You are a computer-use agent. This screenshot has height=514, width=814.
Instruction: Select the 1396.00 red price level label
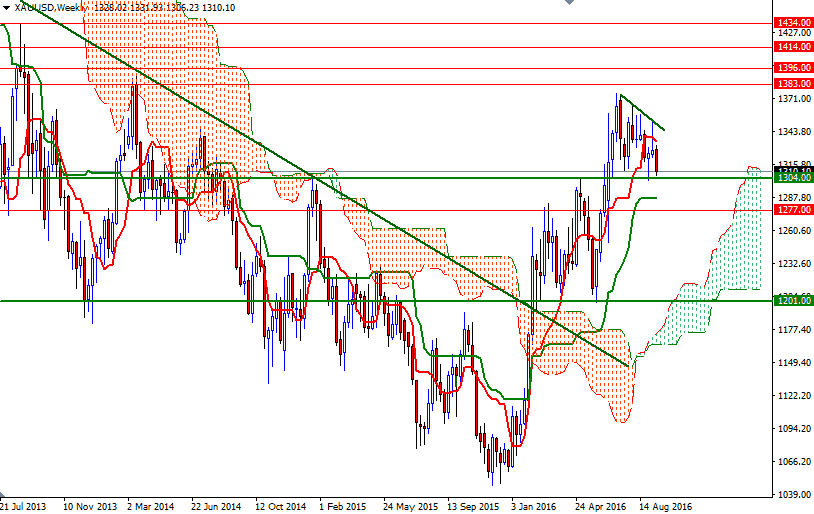click(793, 68)
